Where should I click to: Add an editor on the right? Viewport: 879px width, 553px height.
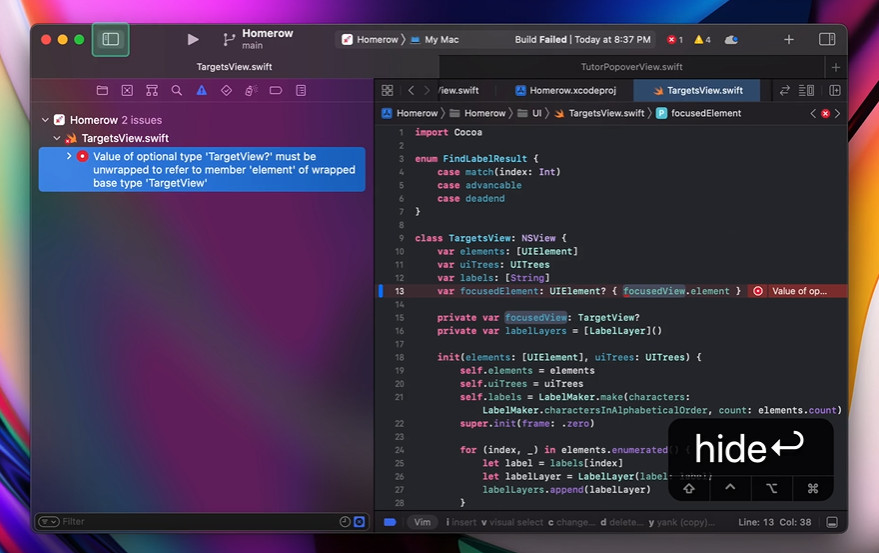pyautogui.click(x=835, y=90)
